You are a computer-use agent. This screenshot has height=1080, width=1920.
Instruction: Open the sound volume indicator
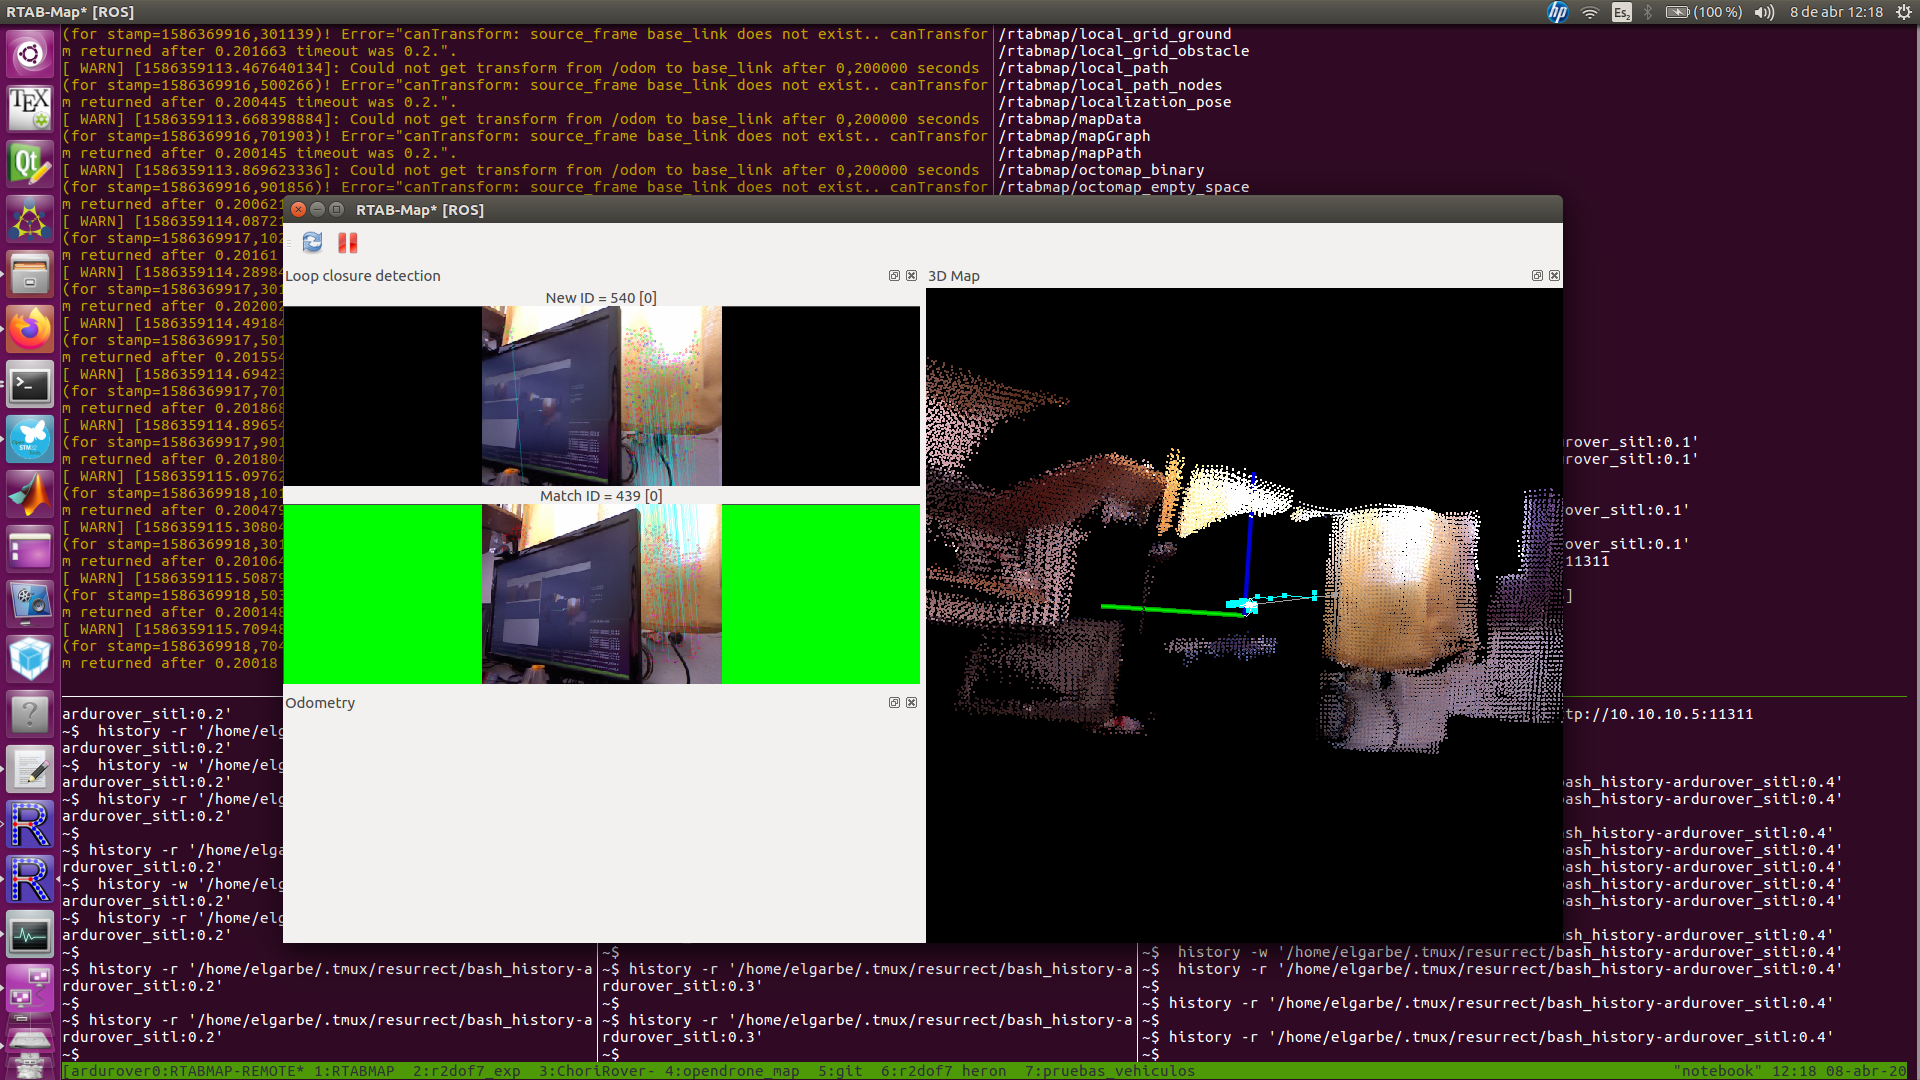(x=1764, y=12)
